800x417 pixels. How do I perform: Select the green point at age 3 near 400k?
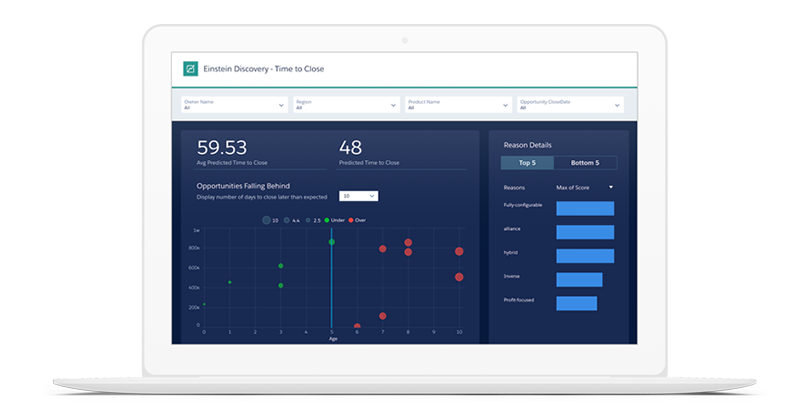pos(281,285)
